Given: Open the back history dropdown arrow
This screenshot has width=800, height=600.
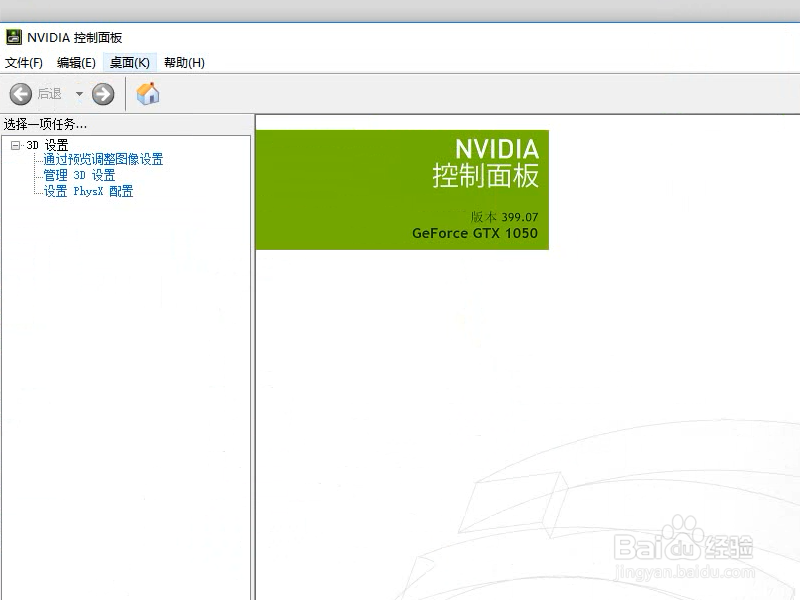Looking at the screenshot, I should [x=79, y=94].
